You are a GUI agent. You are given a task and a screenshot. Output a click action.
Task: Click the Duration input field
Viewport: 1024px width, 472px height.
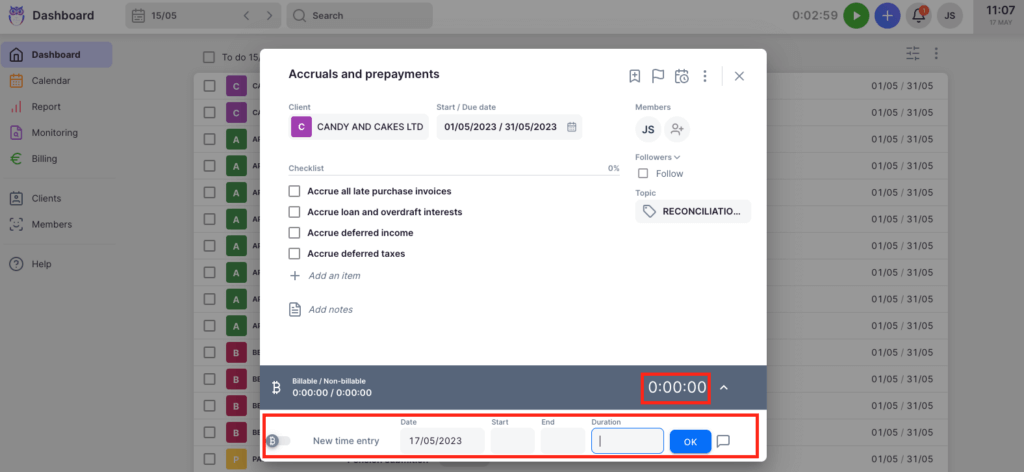click(x=627, y=441)
